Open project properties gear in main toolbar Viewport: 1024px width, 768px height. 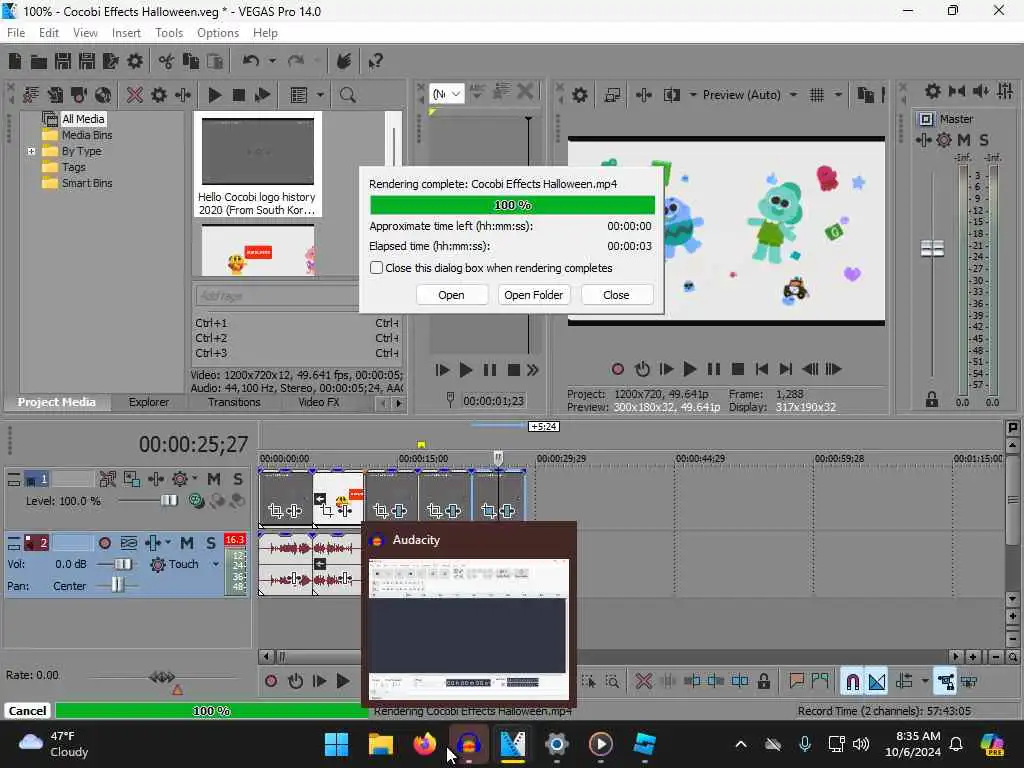pos(135,61)
